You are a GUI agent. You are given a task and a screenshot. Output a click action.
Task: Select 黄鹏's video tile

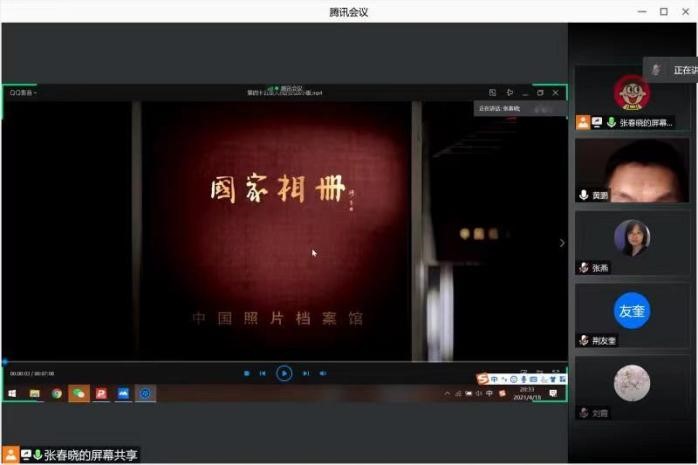coord(632,170)
